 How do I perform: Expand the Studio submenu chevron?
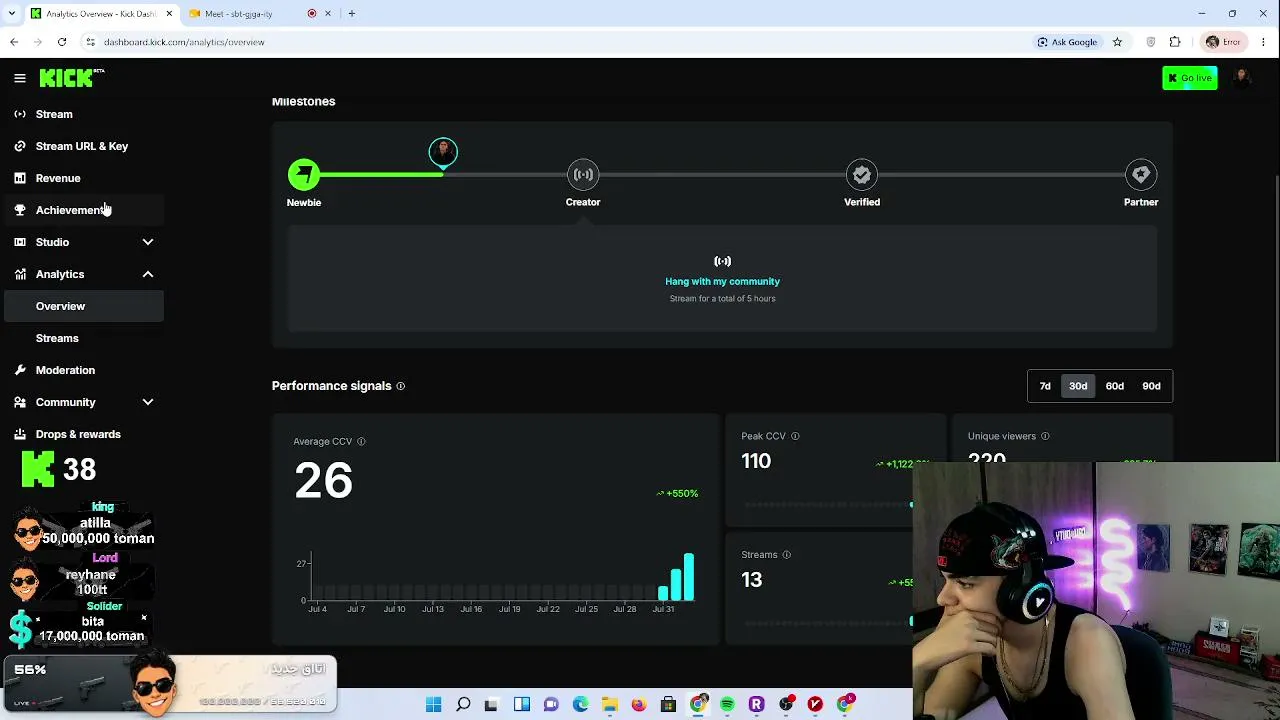(x=148, y=242)
